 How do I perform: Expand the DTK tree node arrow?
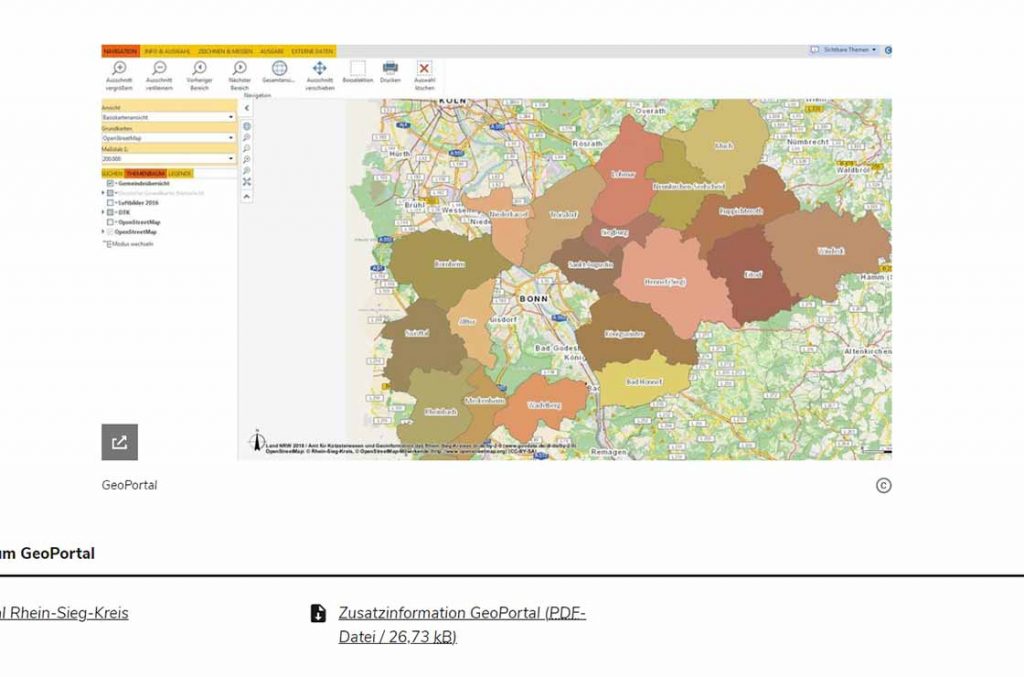(x=103, y=213)
